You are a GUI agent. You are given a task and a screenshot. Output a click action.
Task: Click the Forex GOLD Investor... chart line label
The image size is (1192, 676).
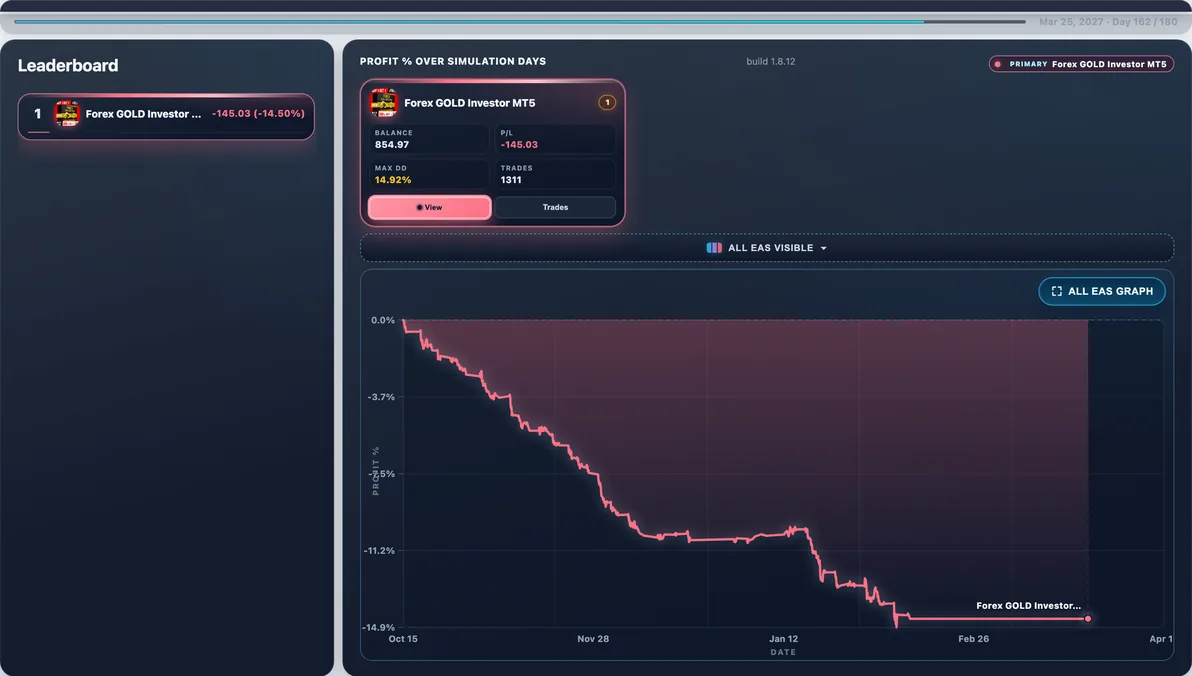tap(1028, 606)
